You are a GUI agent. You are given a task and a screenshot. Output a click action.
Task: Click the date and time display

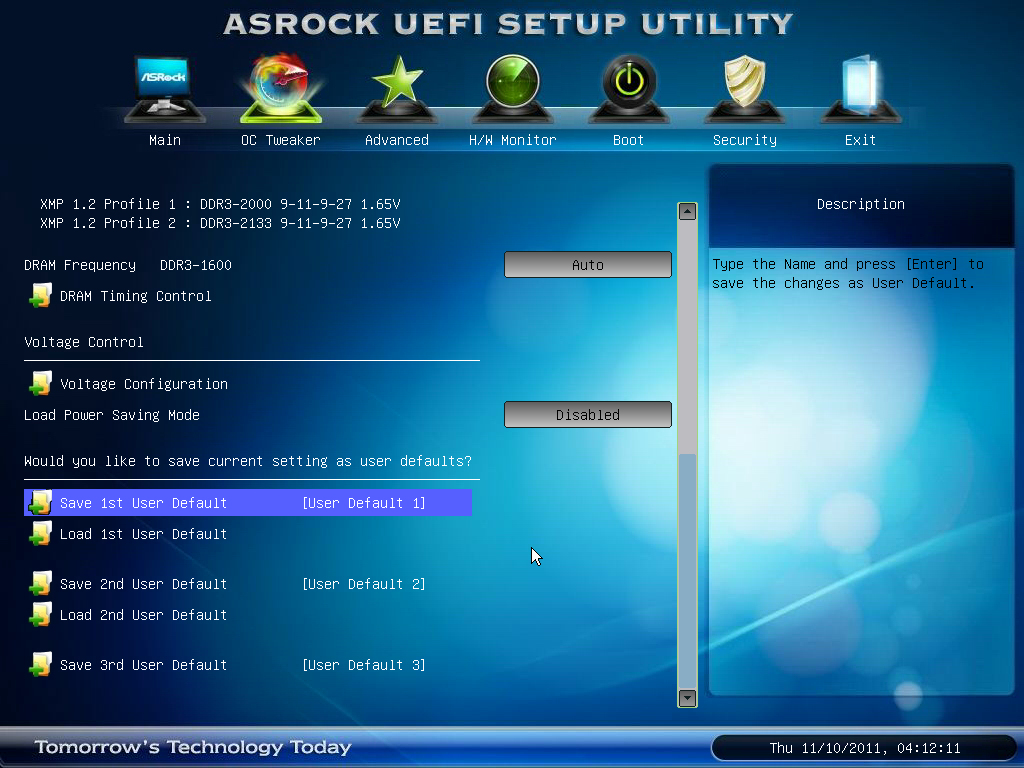coord(865,748)
